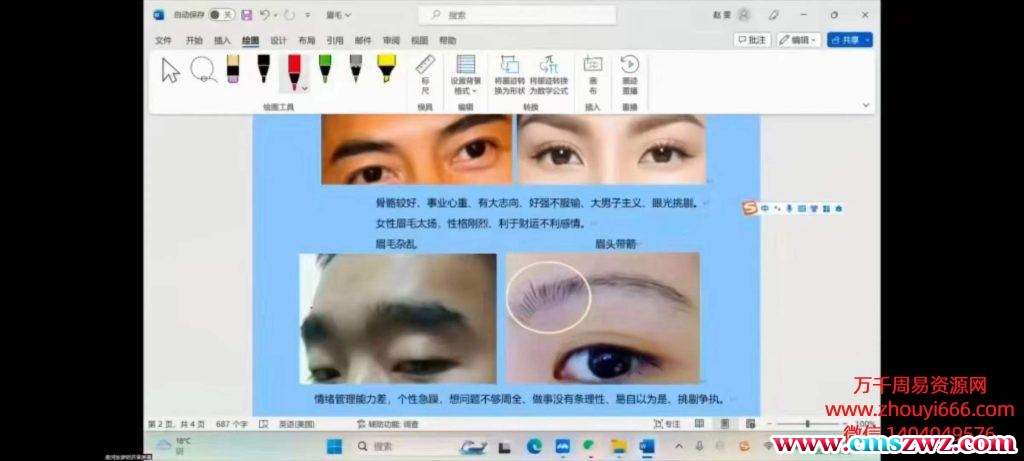
Task: Switch to the Insert (插入) tab
Action: click(222, 40)
